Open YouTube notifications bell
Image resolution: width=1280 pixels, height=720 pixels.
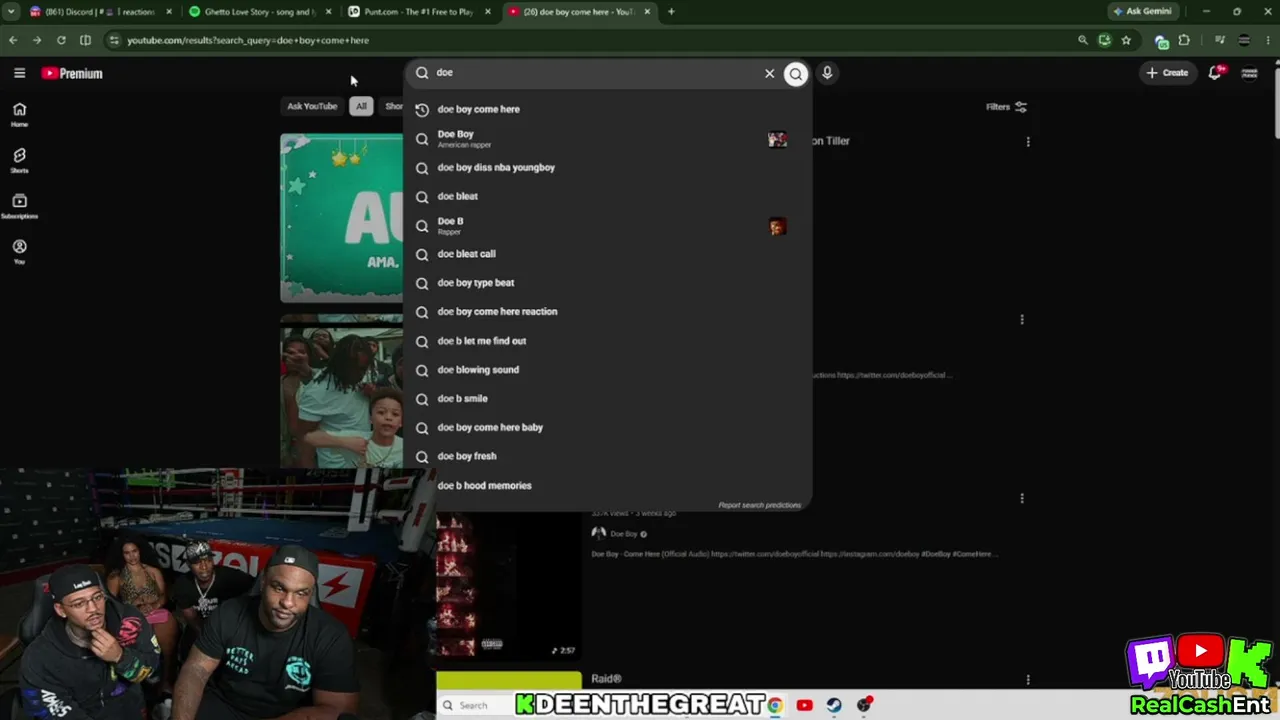coord(1215,73)
